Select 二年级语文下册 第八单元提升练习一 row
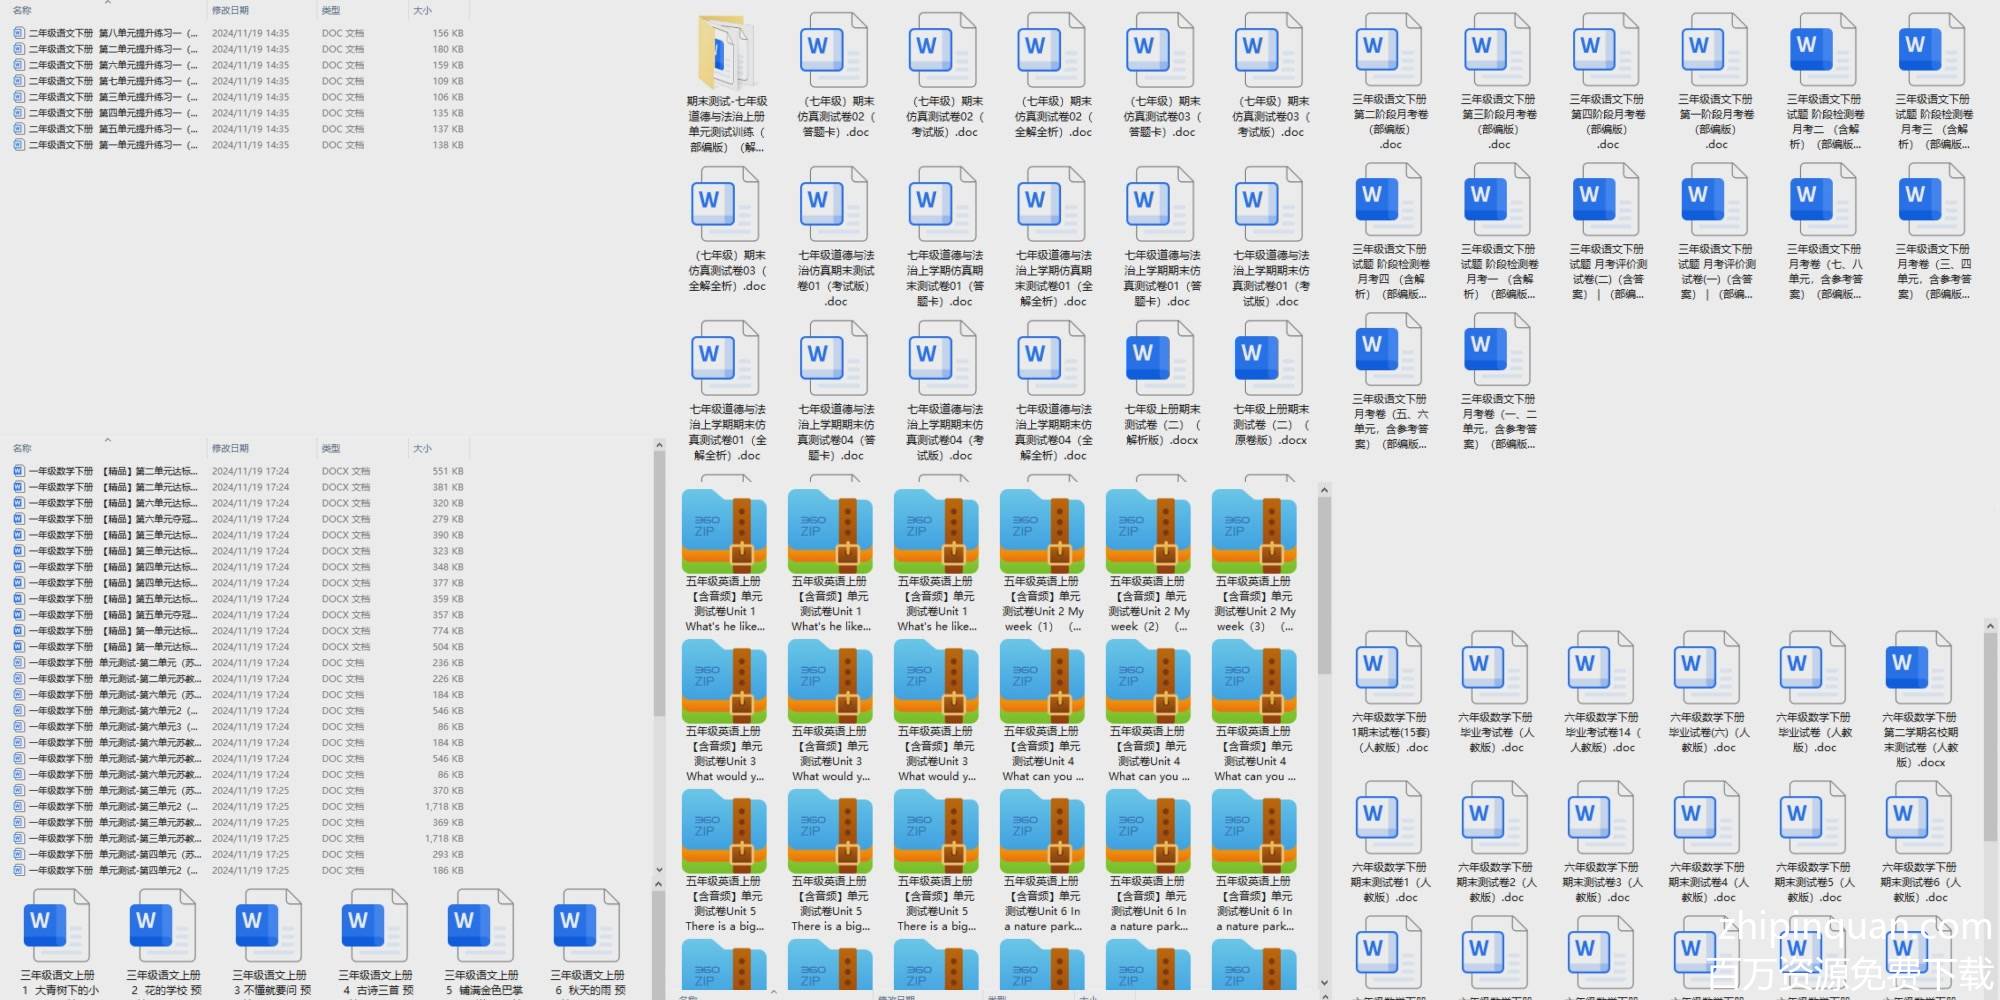The image size is (2000, 1000). (x=110, y=33)
